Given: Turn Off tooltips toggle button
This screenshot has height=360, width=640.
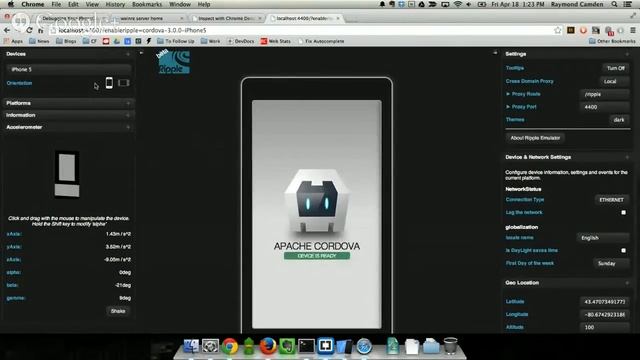Looking at the screenshot, I should coord(616,68).
